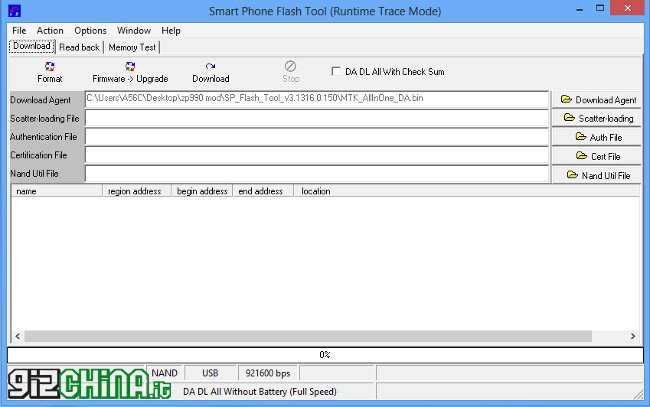The width and height of the screenshot is (650, 407).
Task: Browse for a Scatter-loading file
Action: pos(597,119)
